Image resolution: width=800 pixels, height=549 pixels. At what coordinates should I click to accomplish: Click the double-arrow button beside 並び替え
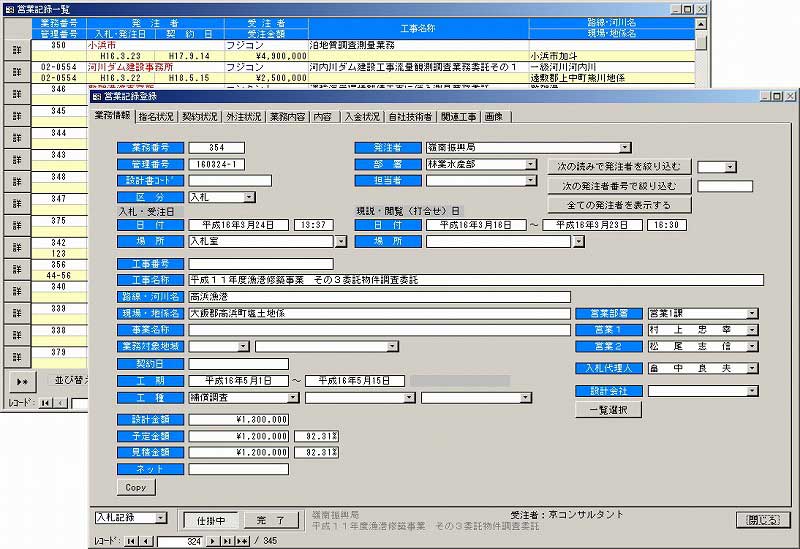[20, 381]
